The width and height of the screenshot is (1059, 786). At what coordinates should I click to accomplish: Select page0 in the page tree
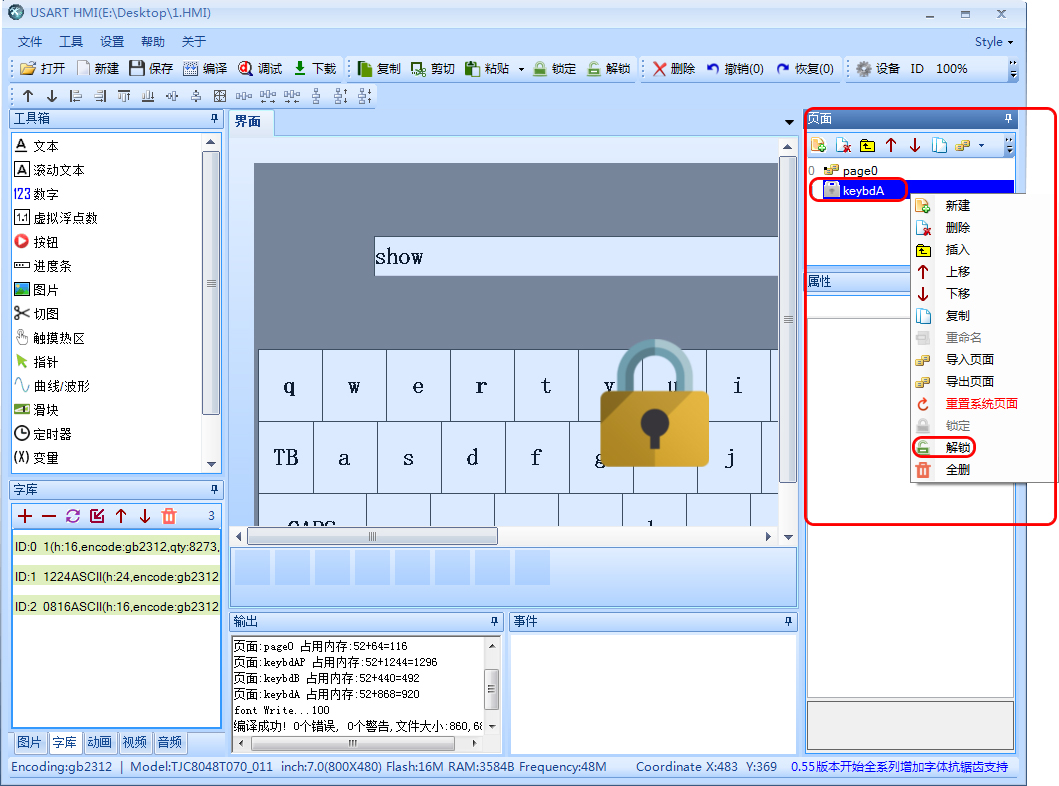point(859,171)
